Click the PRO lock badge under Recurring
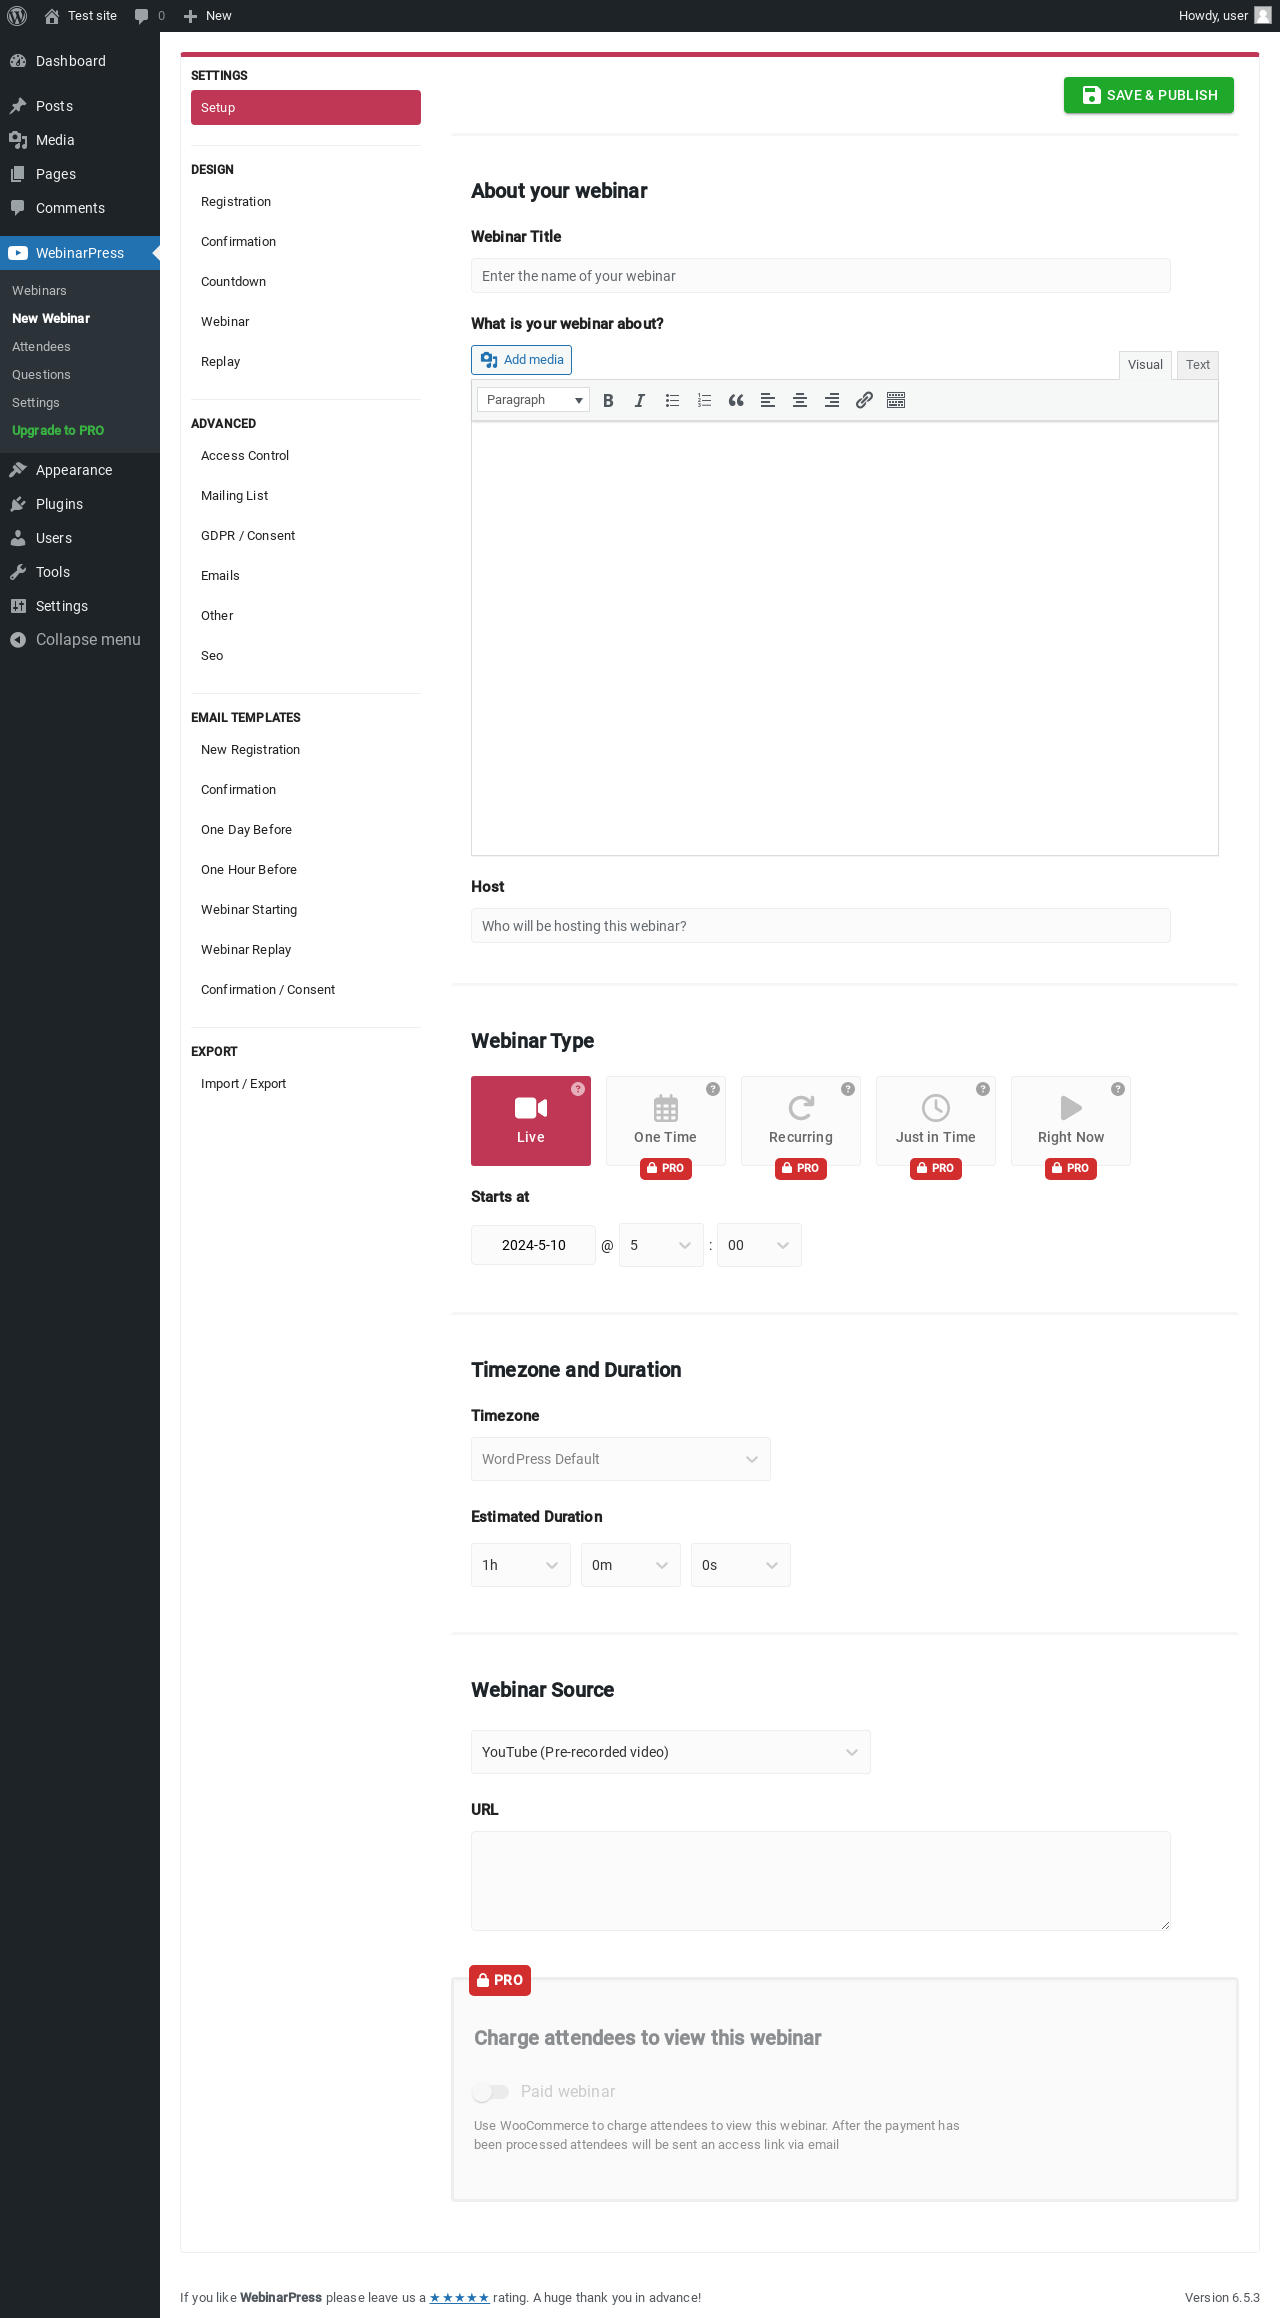Screen dimensions: 1280x2318 tap(801, 1168)
